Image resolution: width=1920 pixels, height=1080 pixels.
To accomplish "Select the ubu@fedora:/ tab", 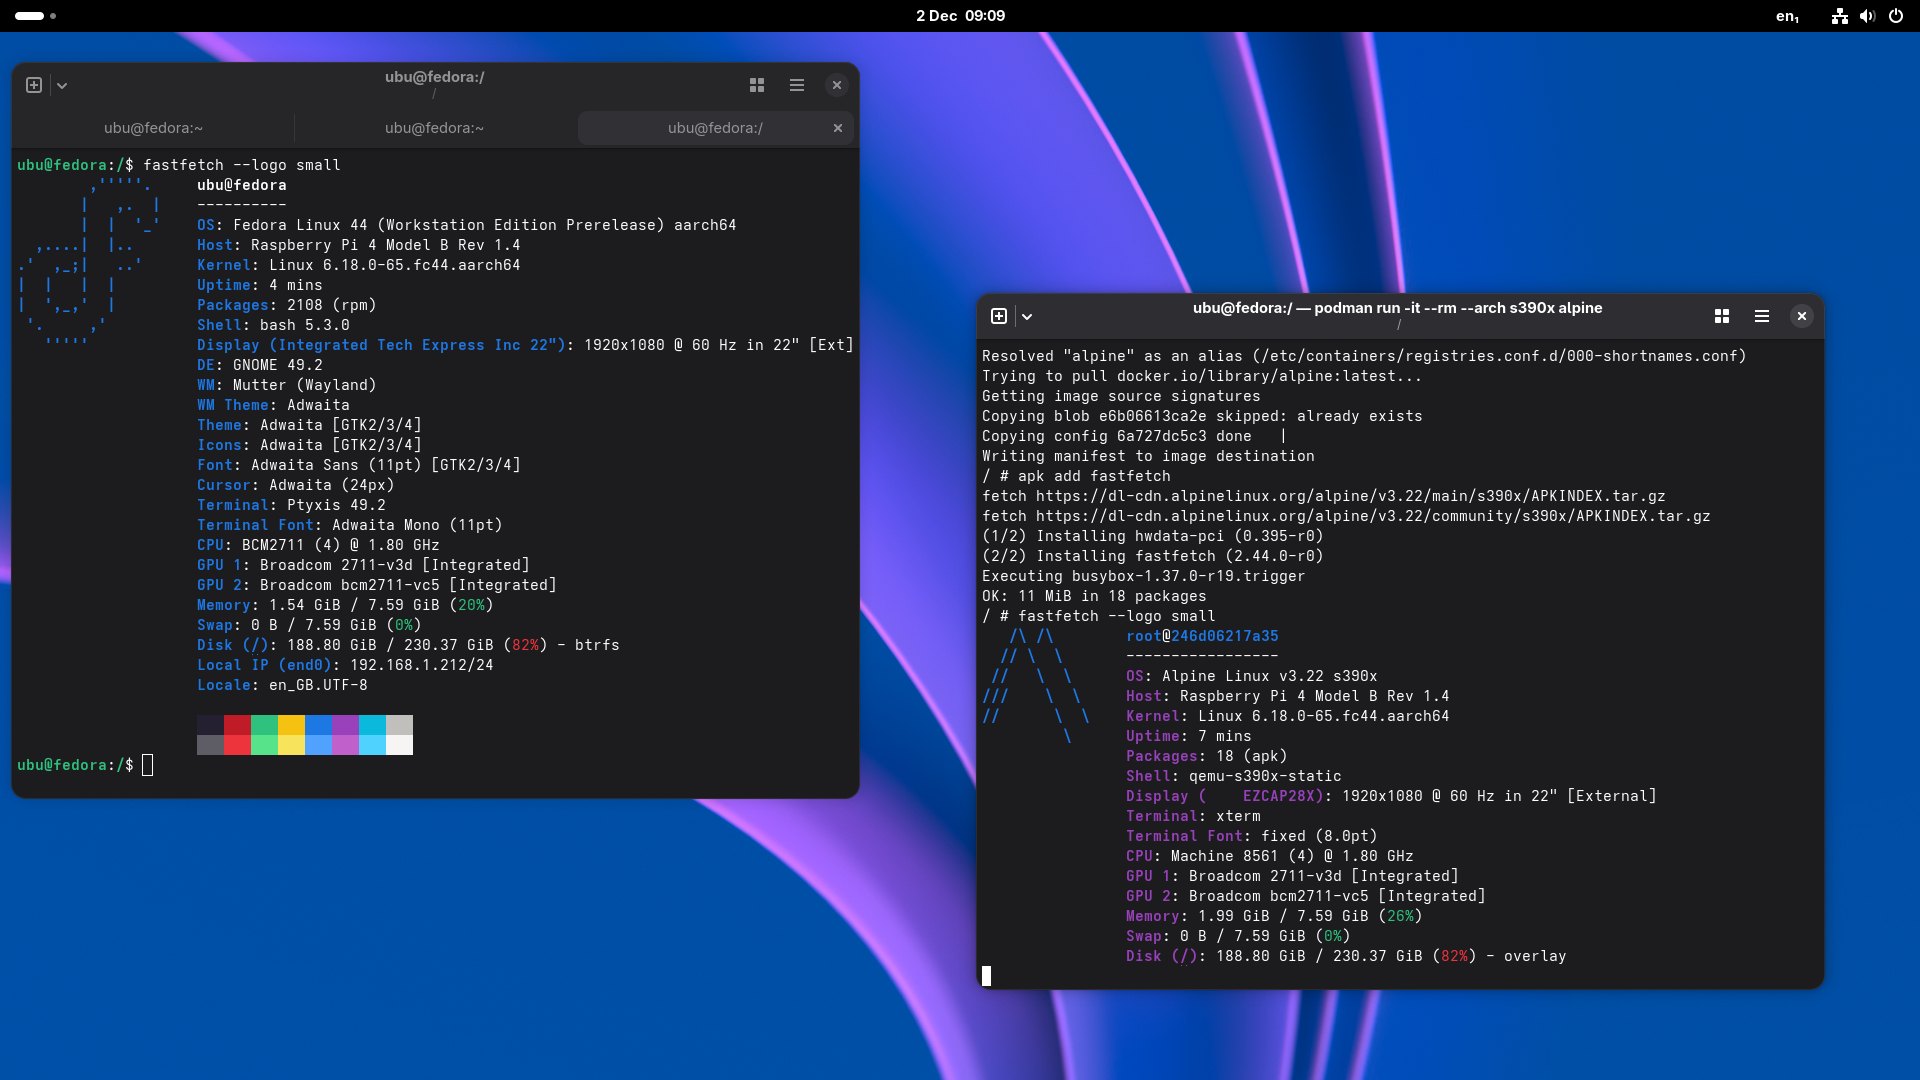I will point(715,128).
